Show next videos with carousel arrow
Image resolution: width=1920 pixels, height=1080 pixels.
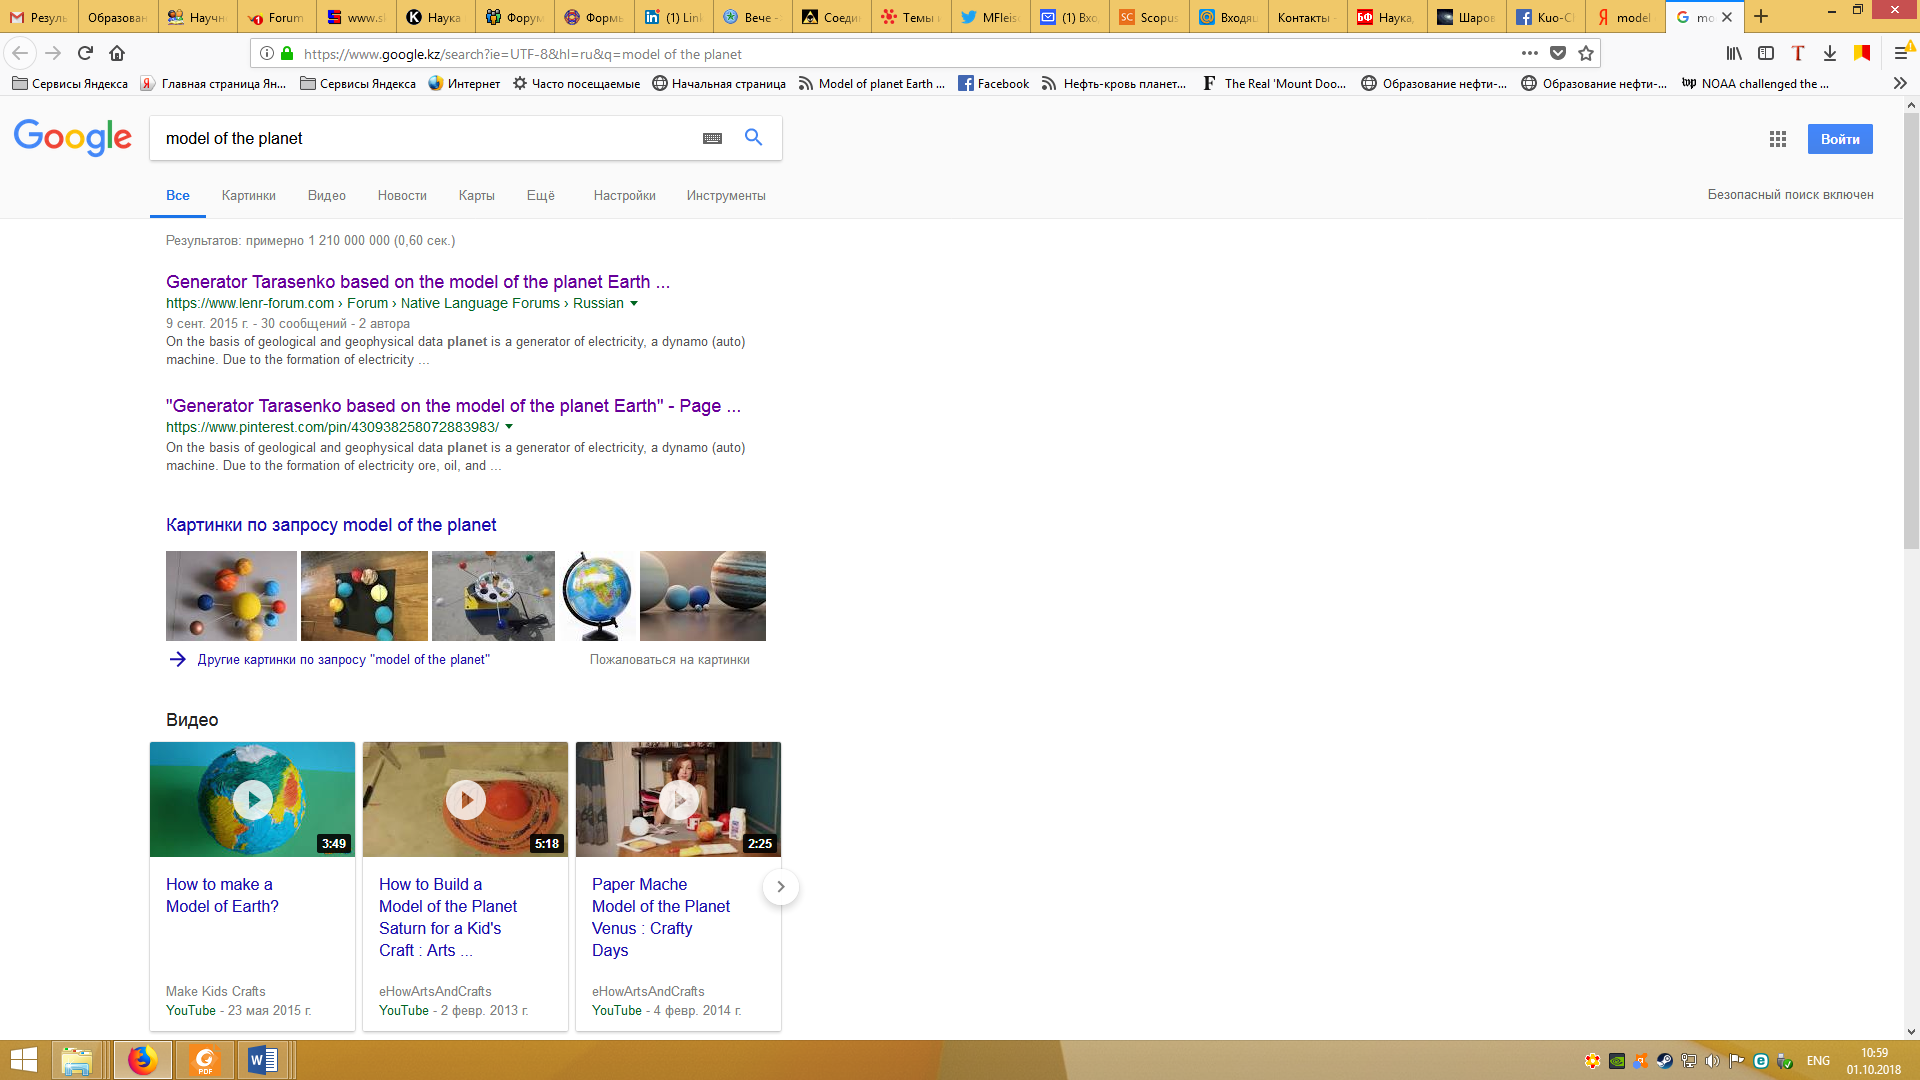(x=780, y=887)
